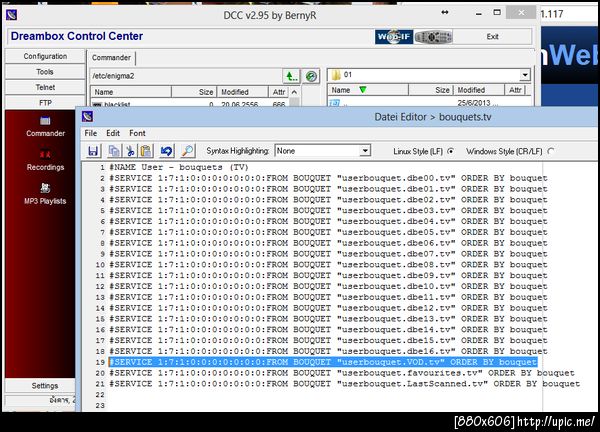Select the parent folder icon in right pane

coord(335,103)
